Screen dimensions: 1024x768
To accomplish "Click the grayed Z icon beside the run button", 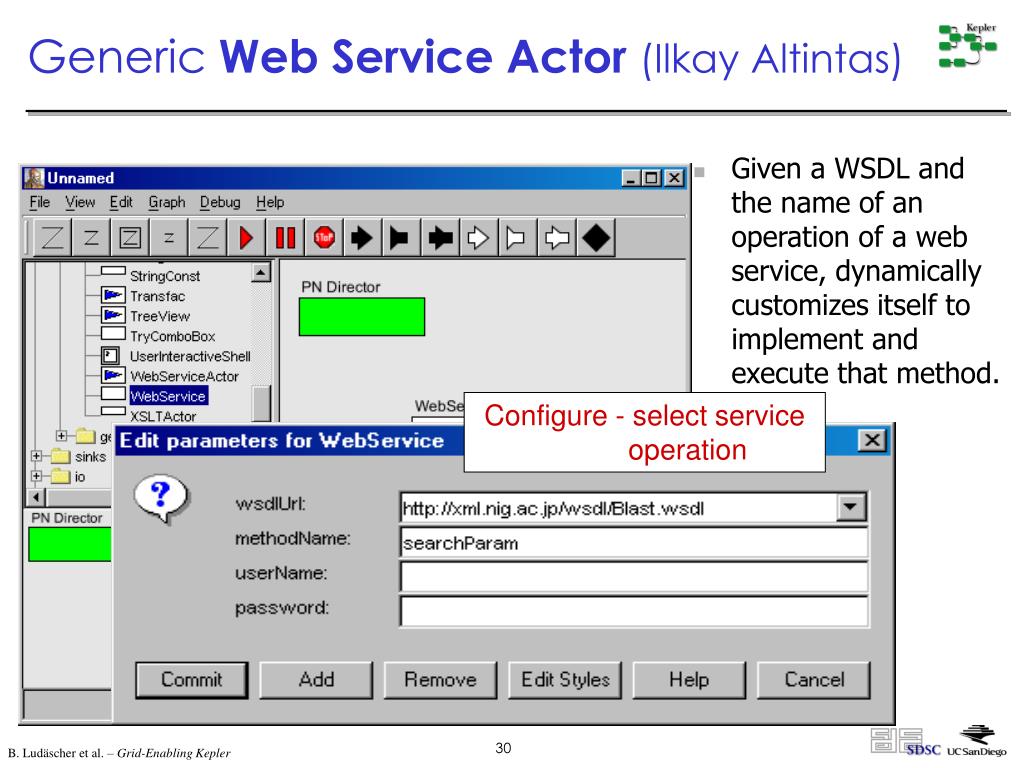I will pos(207,238).
